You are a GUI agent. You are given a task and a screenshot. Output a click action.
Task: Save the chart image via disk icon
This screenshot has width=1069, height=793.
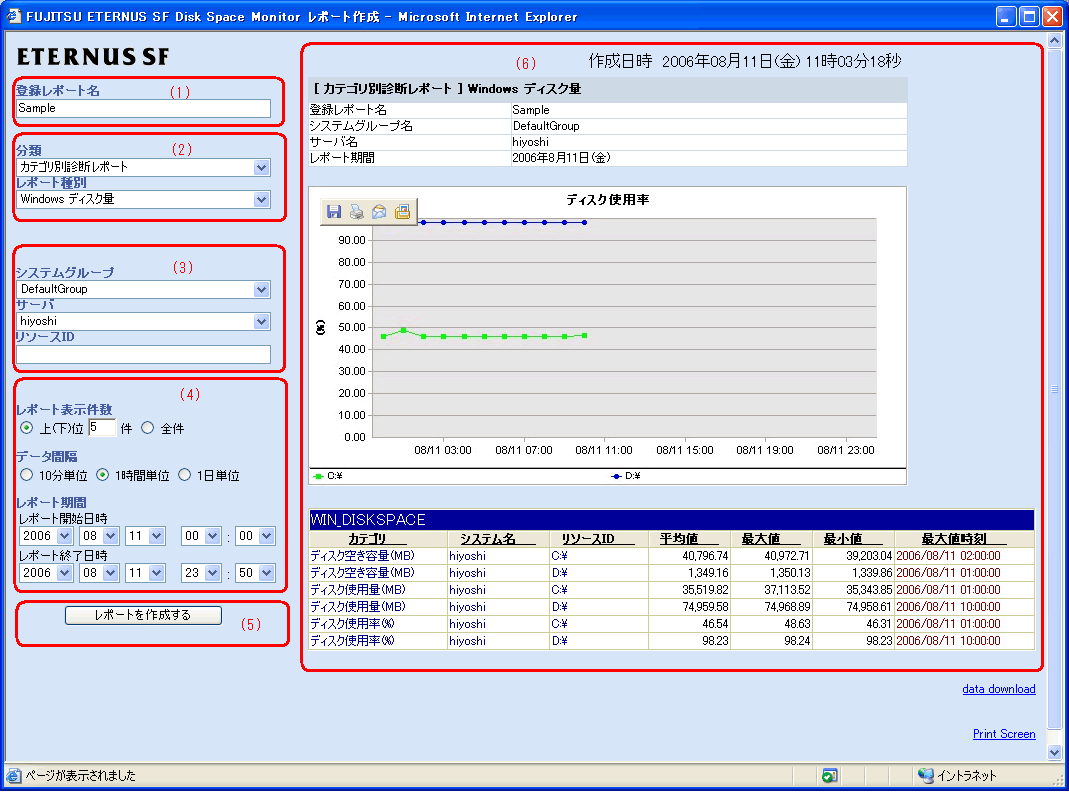(x=333, y=212)
